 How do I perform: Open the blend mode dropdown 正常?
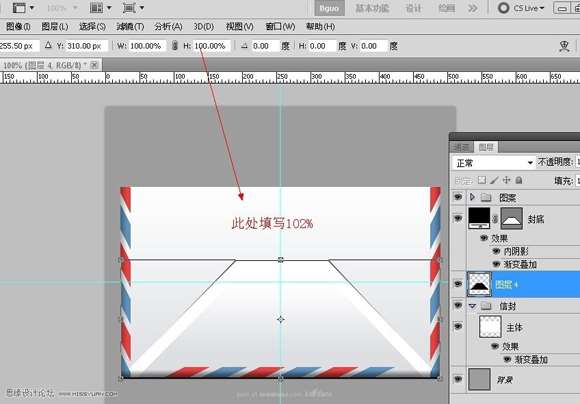click(493, 163)
